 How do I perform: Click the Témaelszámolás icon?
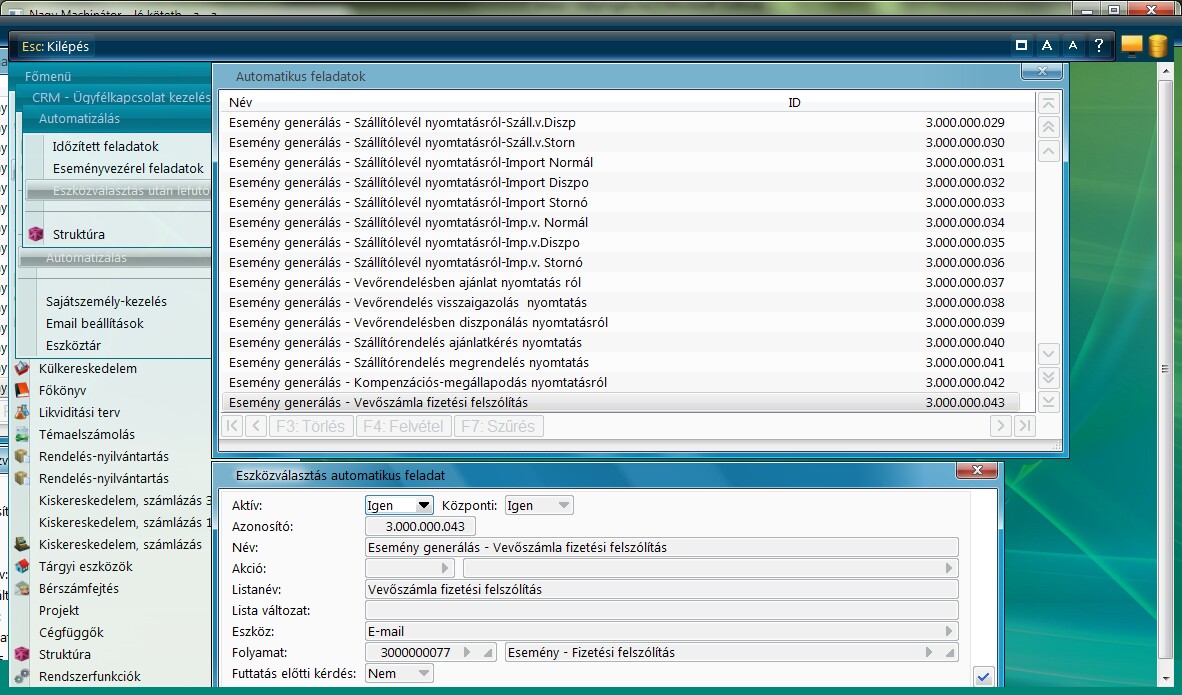pos(22,434)
